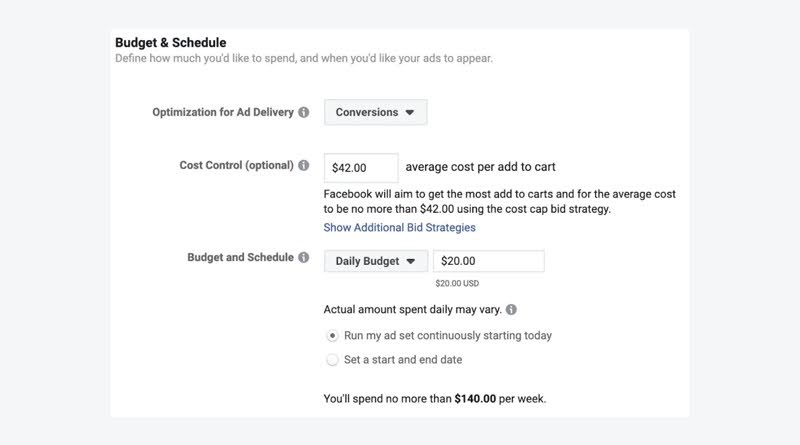Click the 'Optimization for Ad Delivery' field label

tap(223, 112)
